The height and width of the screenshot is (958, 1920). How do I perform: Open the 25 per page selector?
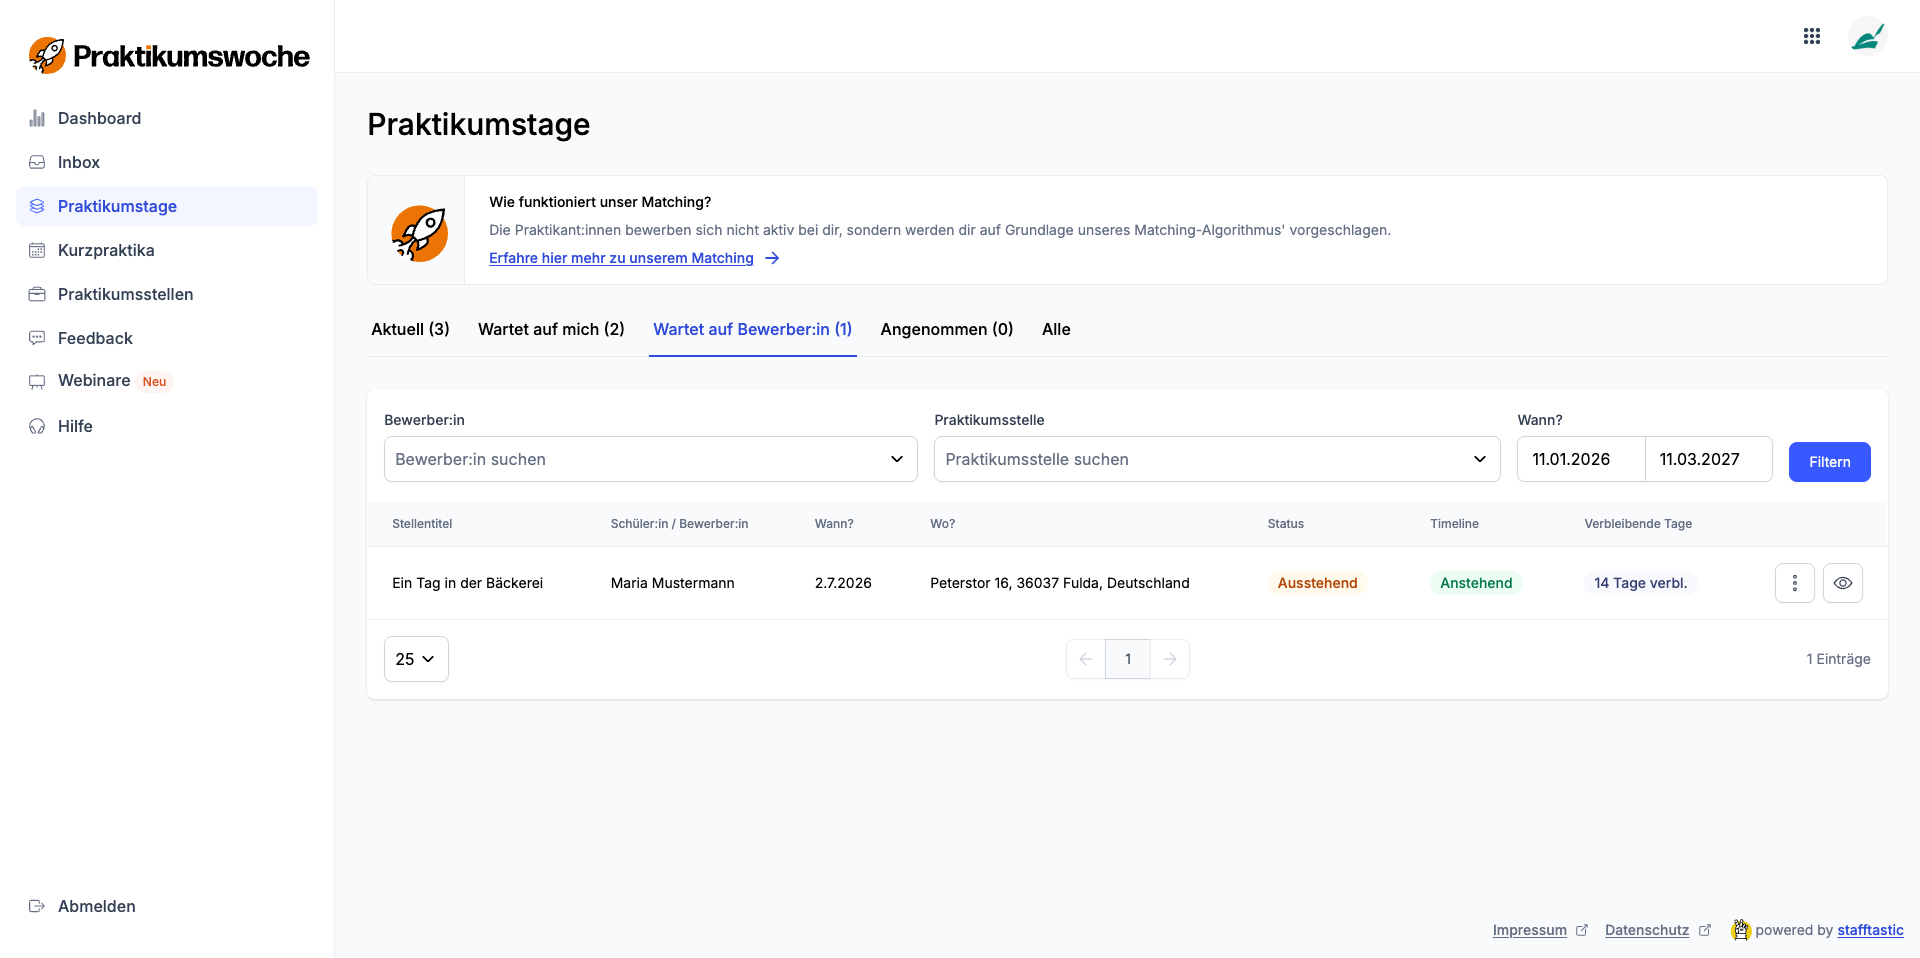[x=416, y=659]
